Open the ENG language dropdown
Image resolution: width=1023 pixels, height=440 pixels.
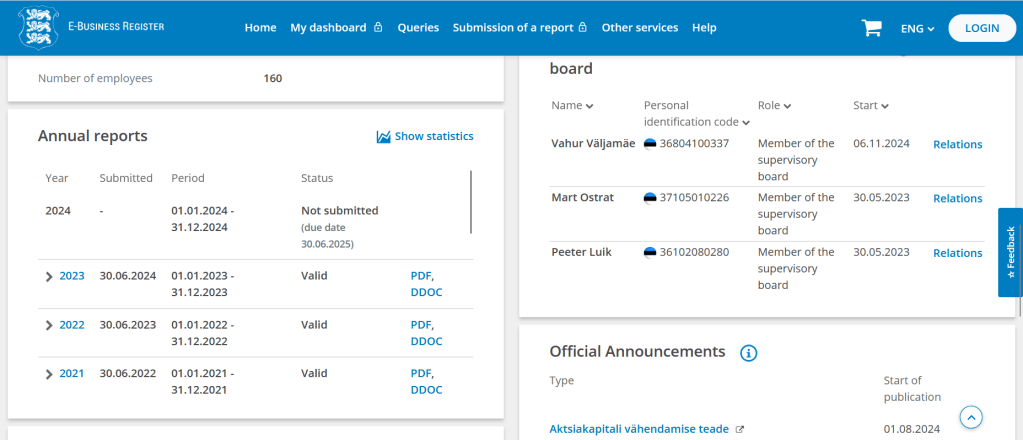coord(916,29)
